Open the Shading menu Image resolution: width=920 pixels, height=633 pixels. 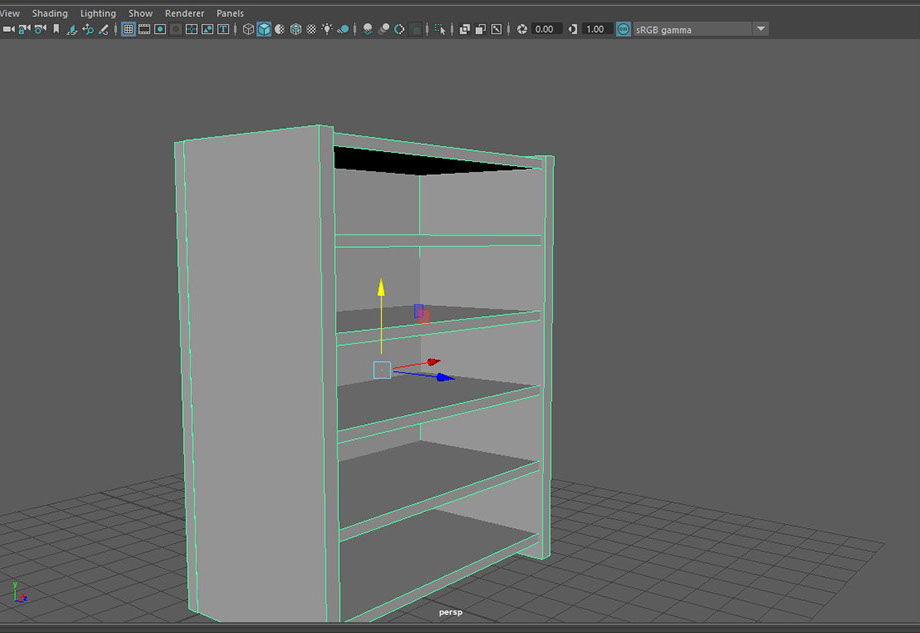point(49,13)
